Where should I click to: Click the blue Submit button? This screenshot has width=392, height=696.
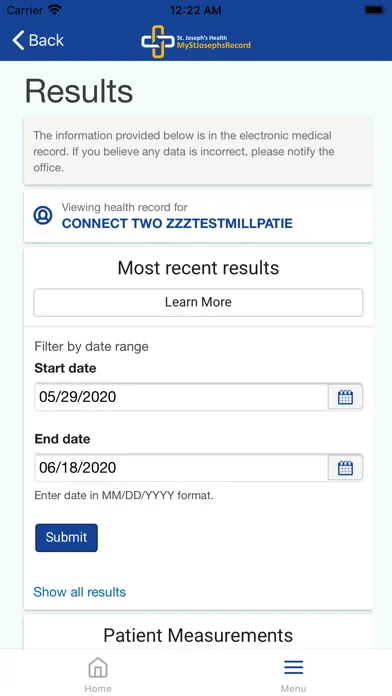pos(66,538)
